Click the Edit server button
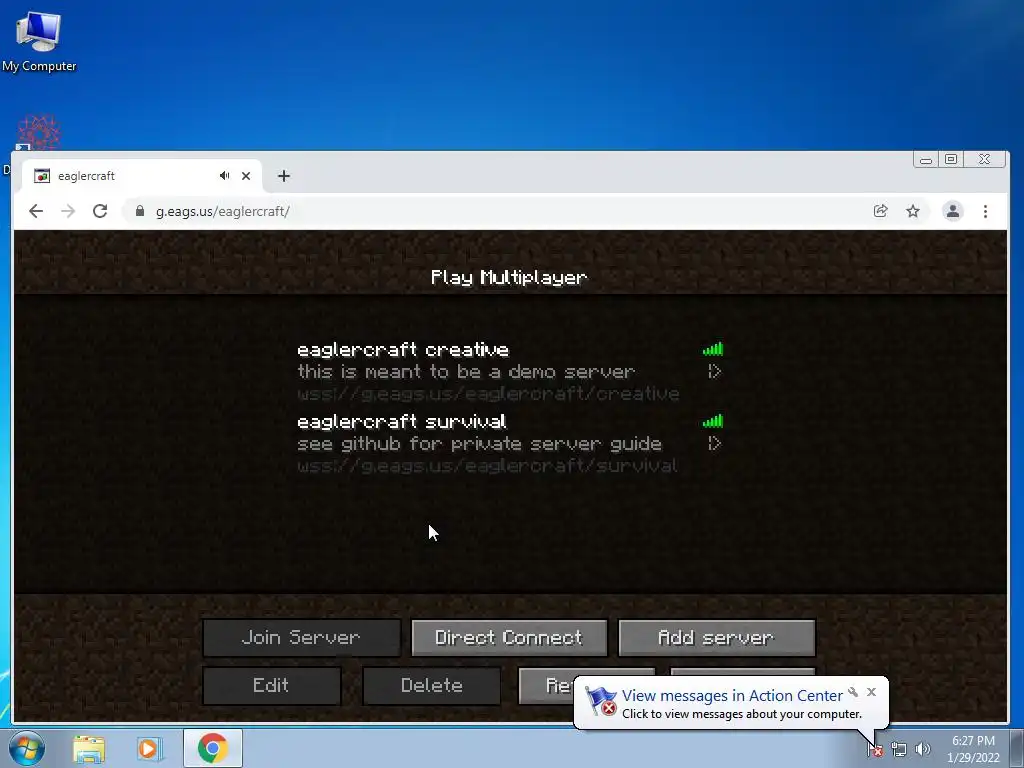Screen dimensions: 1024x768 pyautogui.click(x=271, y=685)
